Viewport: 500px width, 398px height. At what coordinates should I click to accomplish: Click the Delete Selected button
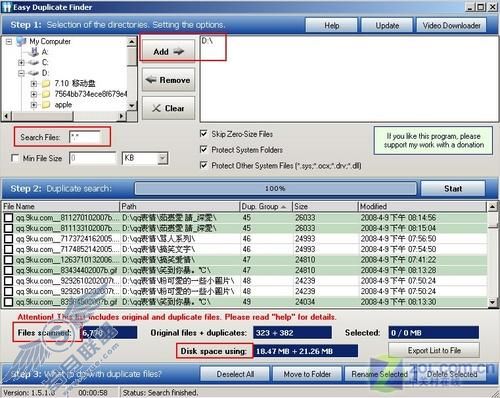pyautogui.click(x=452, y=374)
